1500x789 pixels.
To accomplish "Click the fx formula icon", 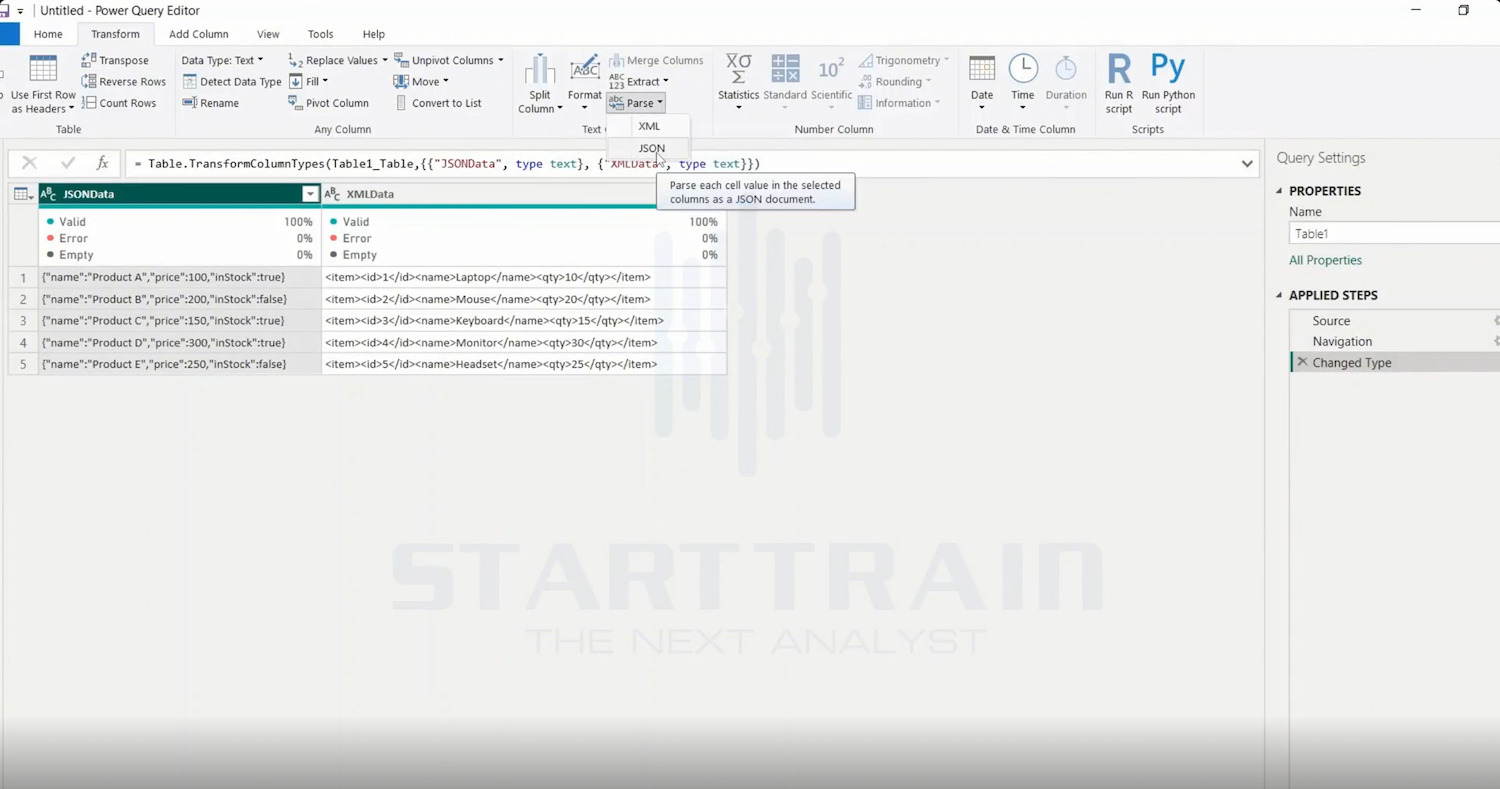I will tap(102, 163).
